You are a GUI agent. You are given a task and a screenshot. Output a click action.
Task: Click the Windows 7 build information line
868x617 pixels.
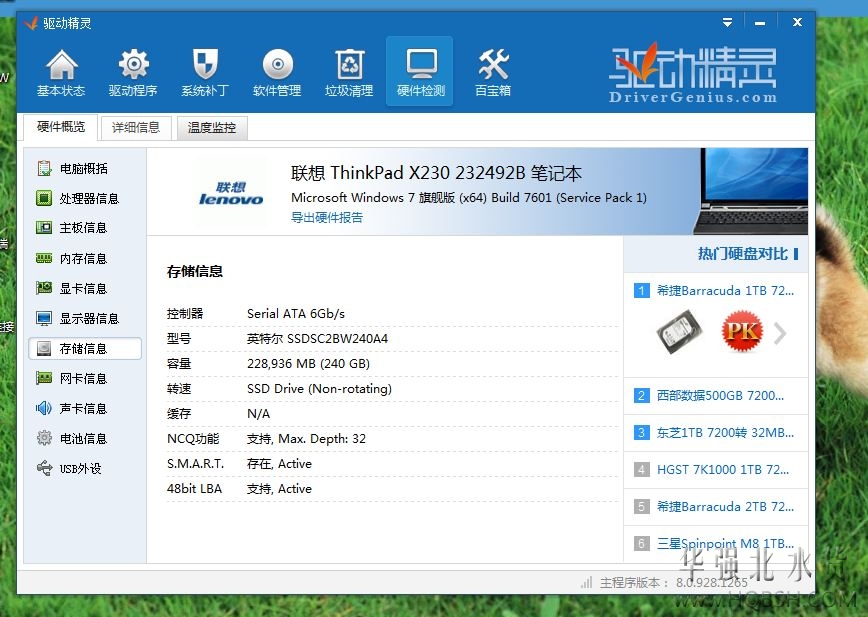469,198
